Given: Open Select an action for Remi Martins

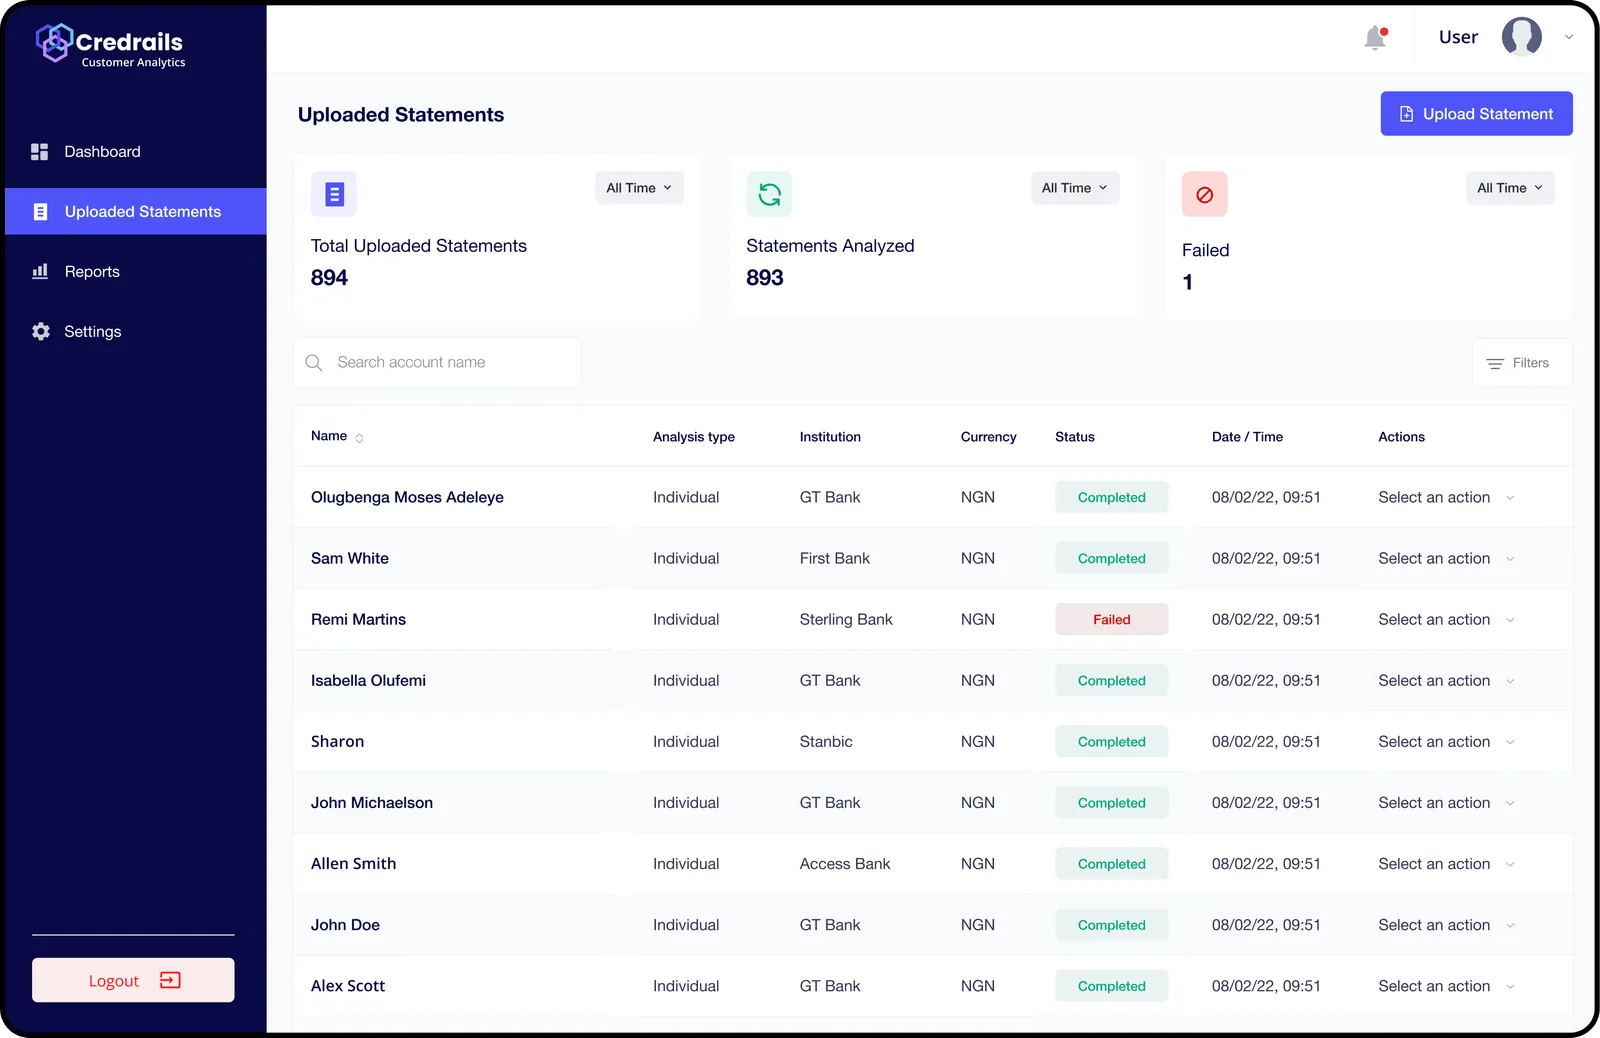Looking at the screenshot, I should coord(1446,620).
